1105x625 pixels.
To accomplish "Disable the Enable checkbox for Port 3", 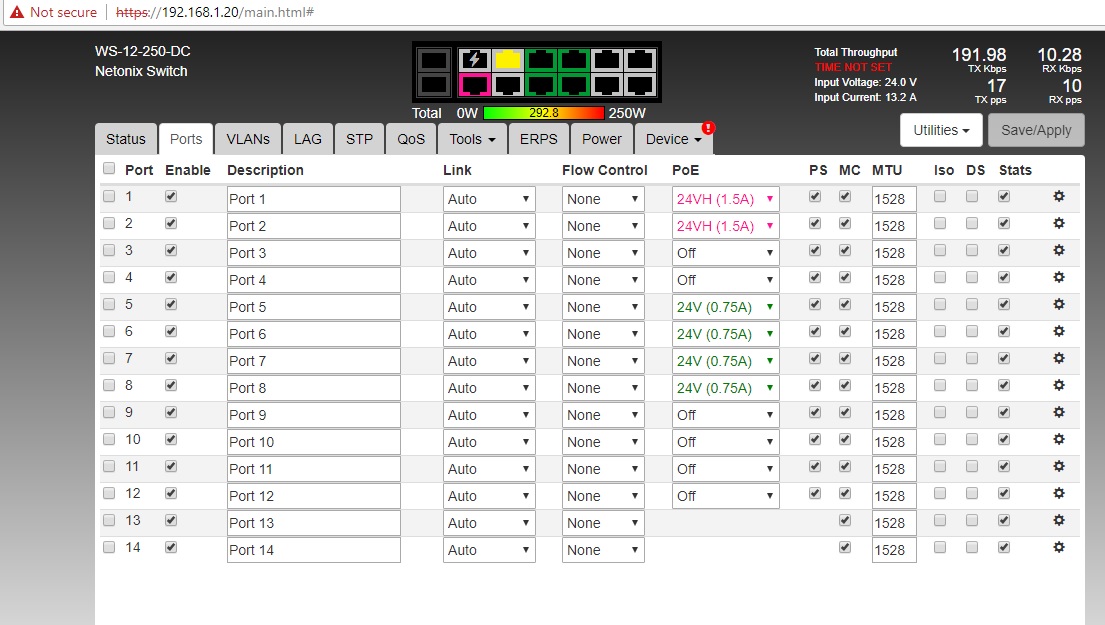I will coord(171,251).
